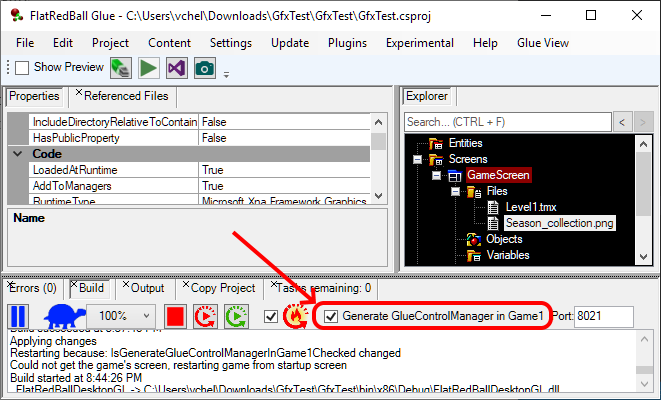Click the Explorer search box

click(508, 122)
